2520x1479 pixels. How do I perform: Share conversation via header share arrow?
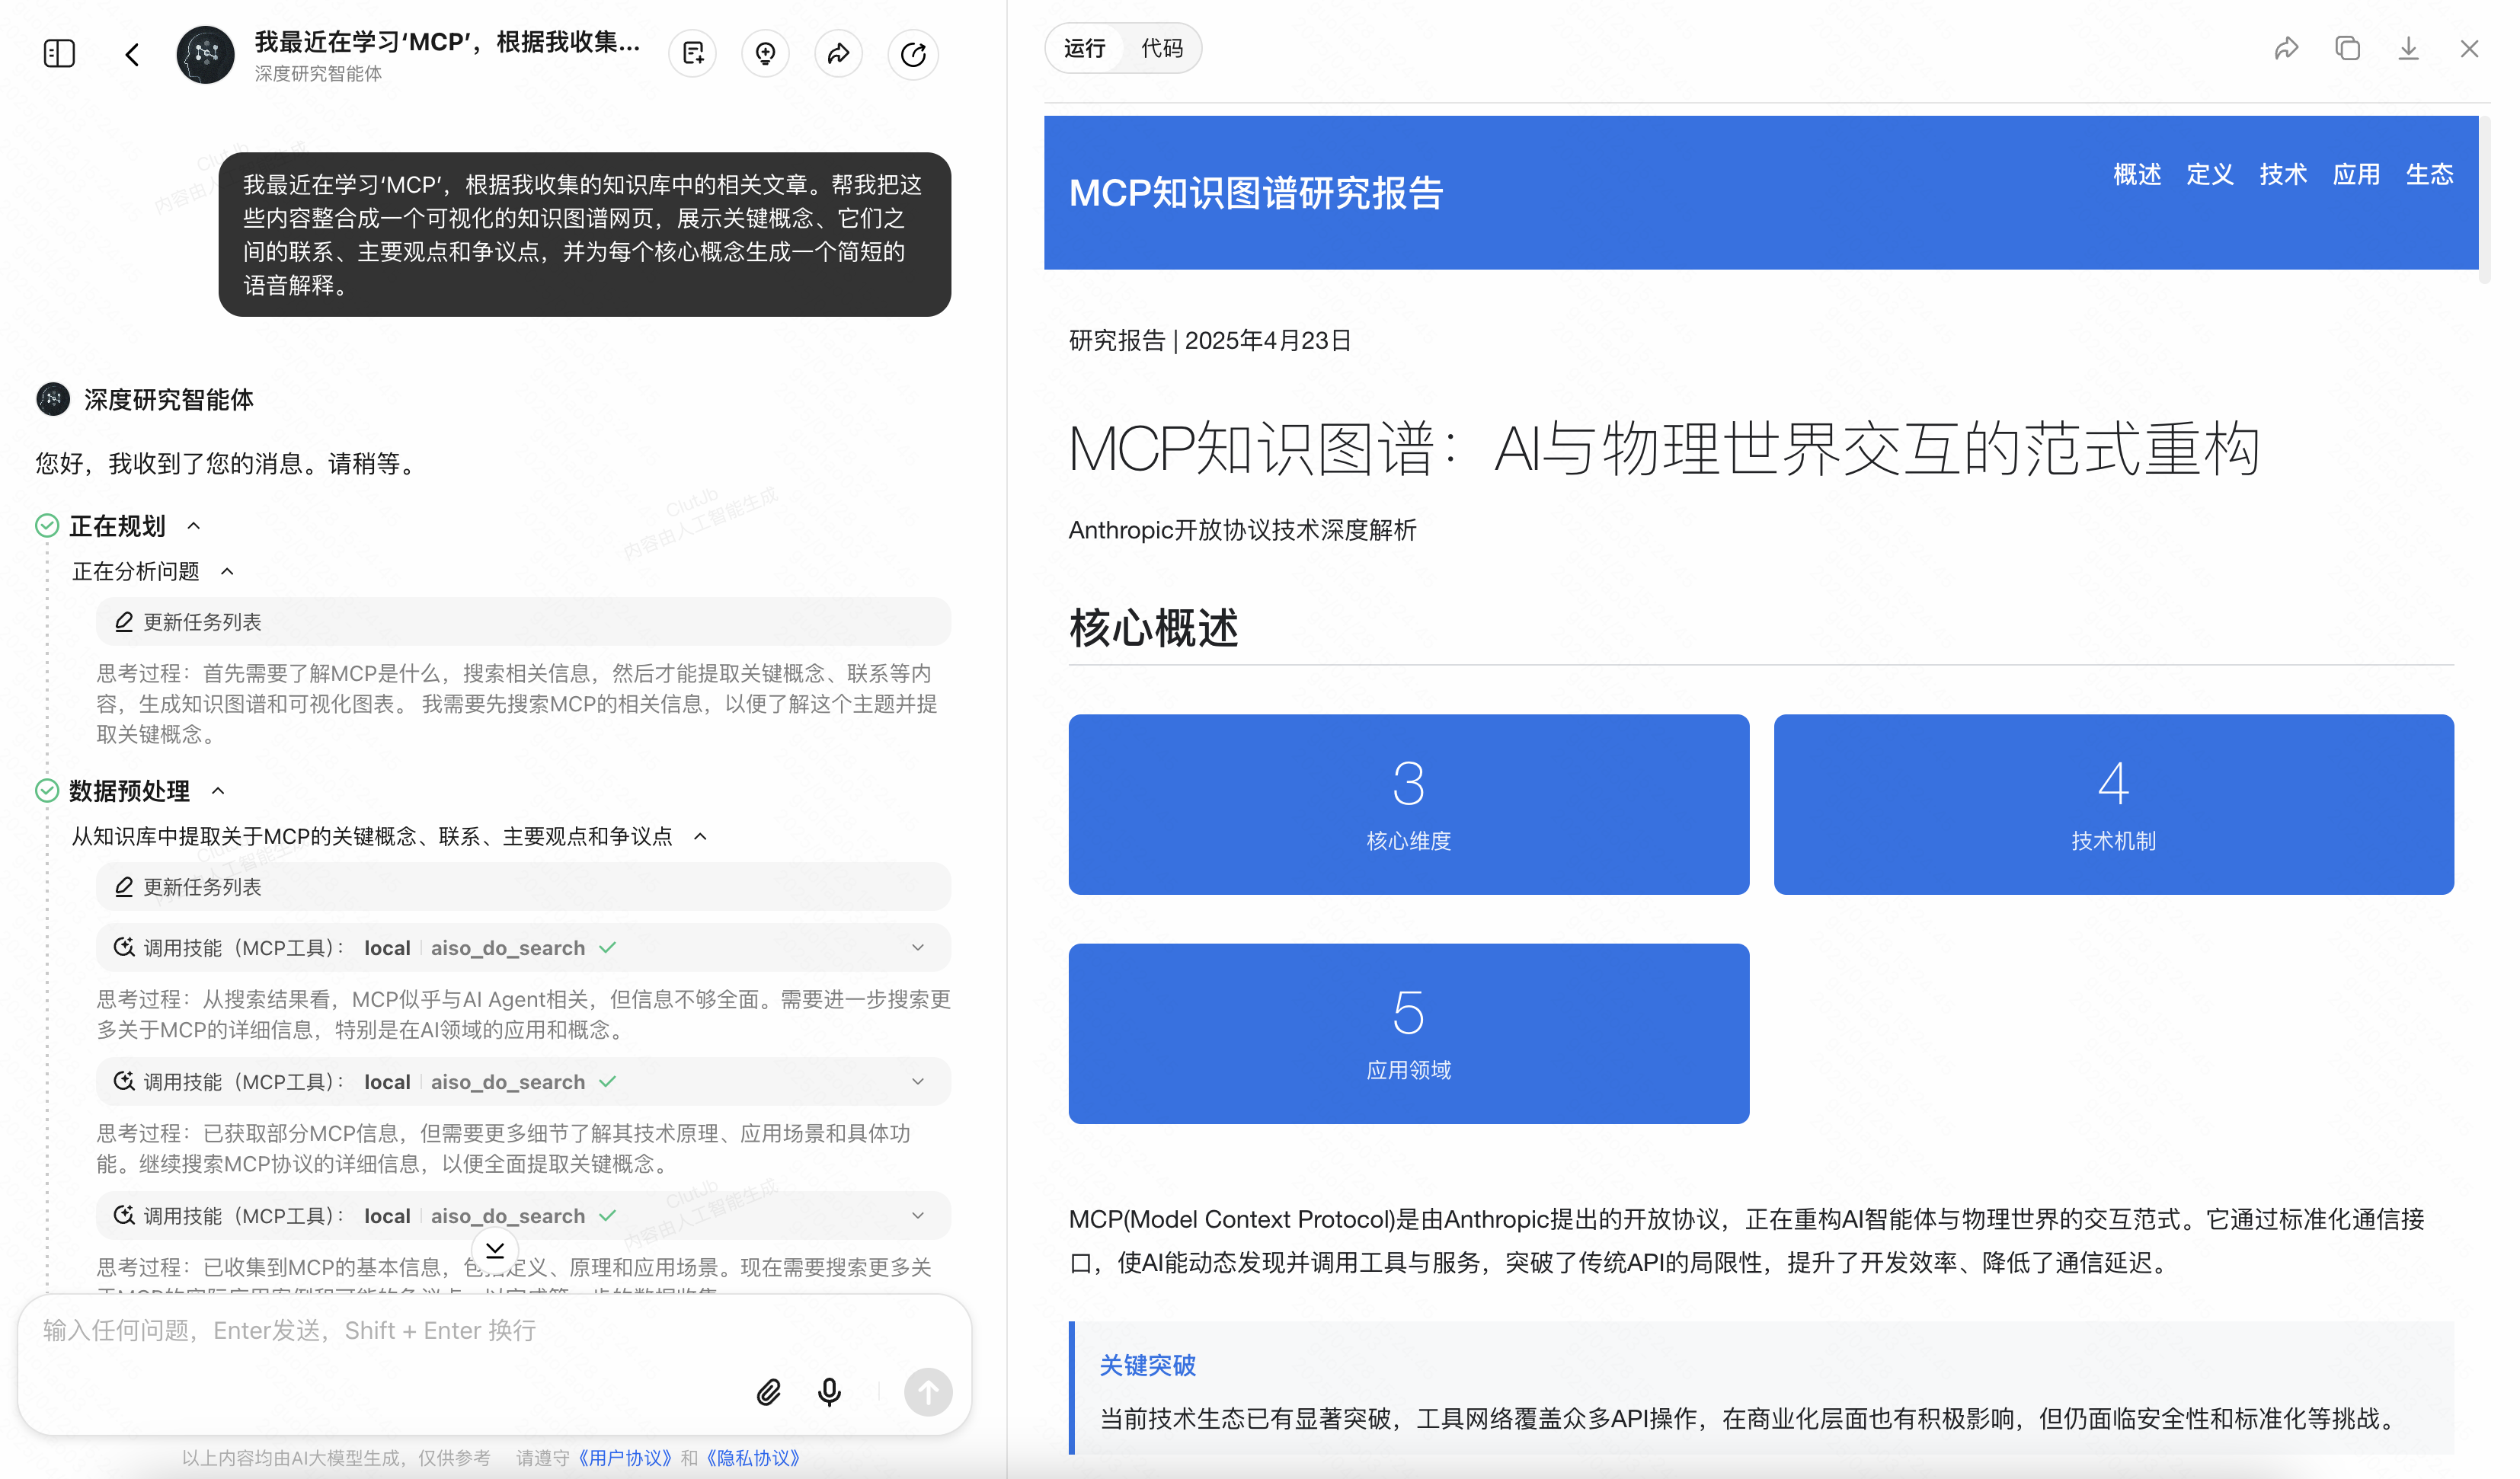click(x=839, y=54)
